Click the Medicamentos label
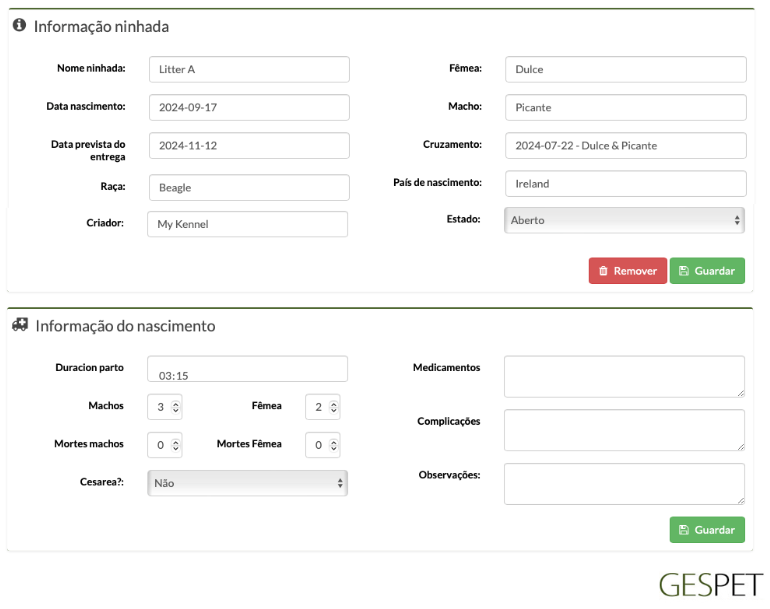Viewport: 770px width, 609px height. point(446,367)
